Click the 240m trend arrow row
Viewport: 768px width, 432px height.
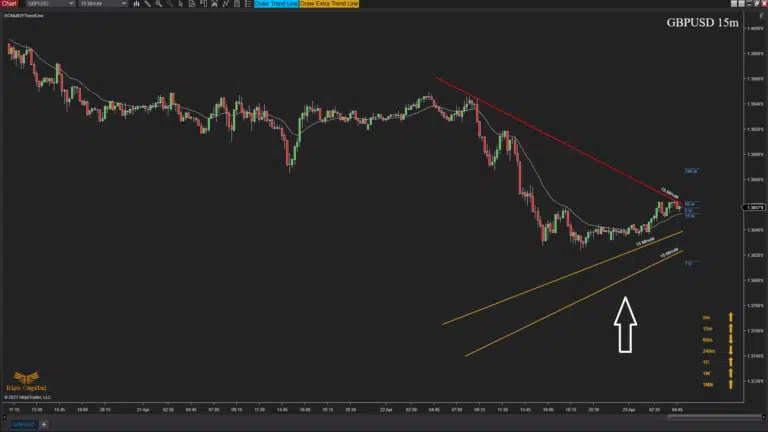point(718,351)
